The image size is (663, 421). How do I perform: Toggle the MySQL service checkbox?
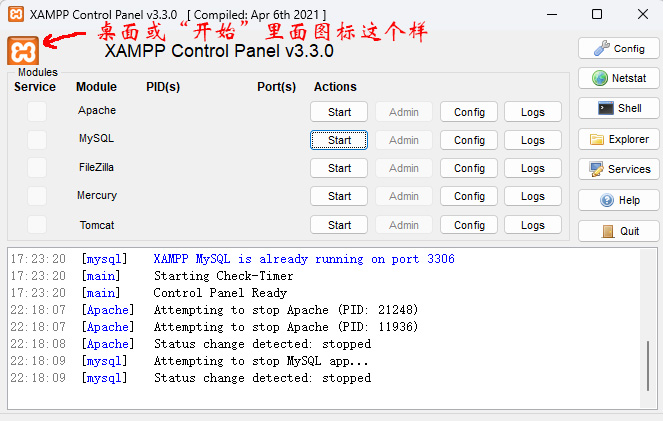[x=37, y=140]
